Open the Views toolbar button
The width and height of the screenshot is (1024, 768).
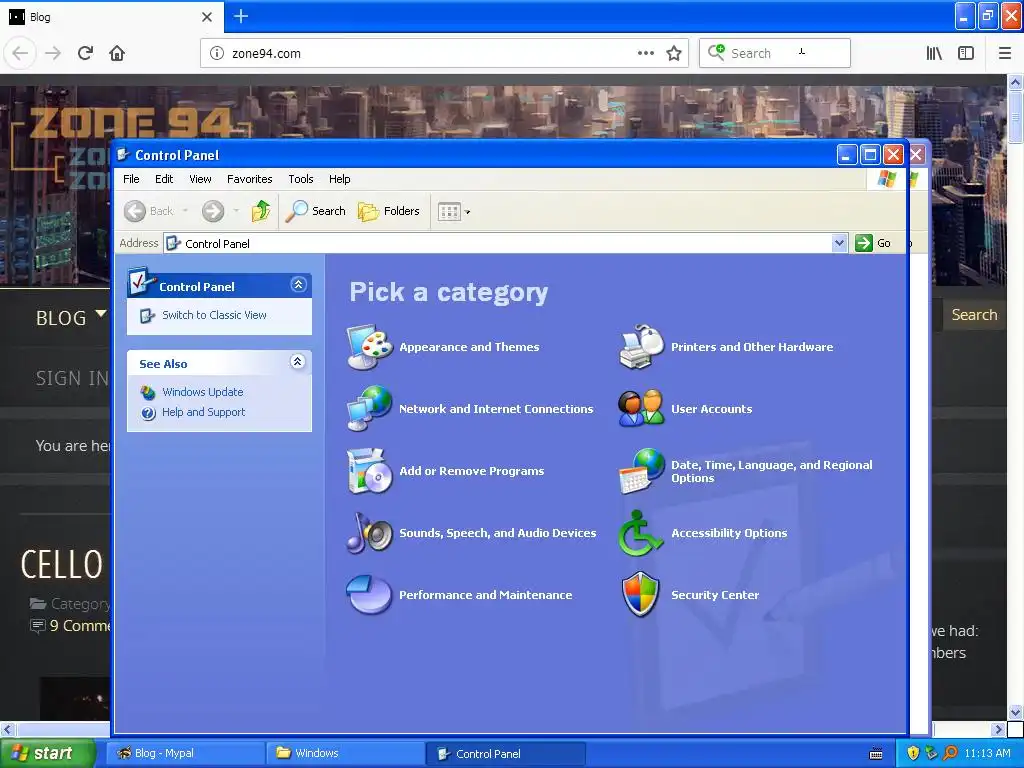pyautogui.click(x=453, y=212)
